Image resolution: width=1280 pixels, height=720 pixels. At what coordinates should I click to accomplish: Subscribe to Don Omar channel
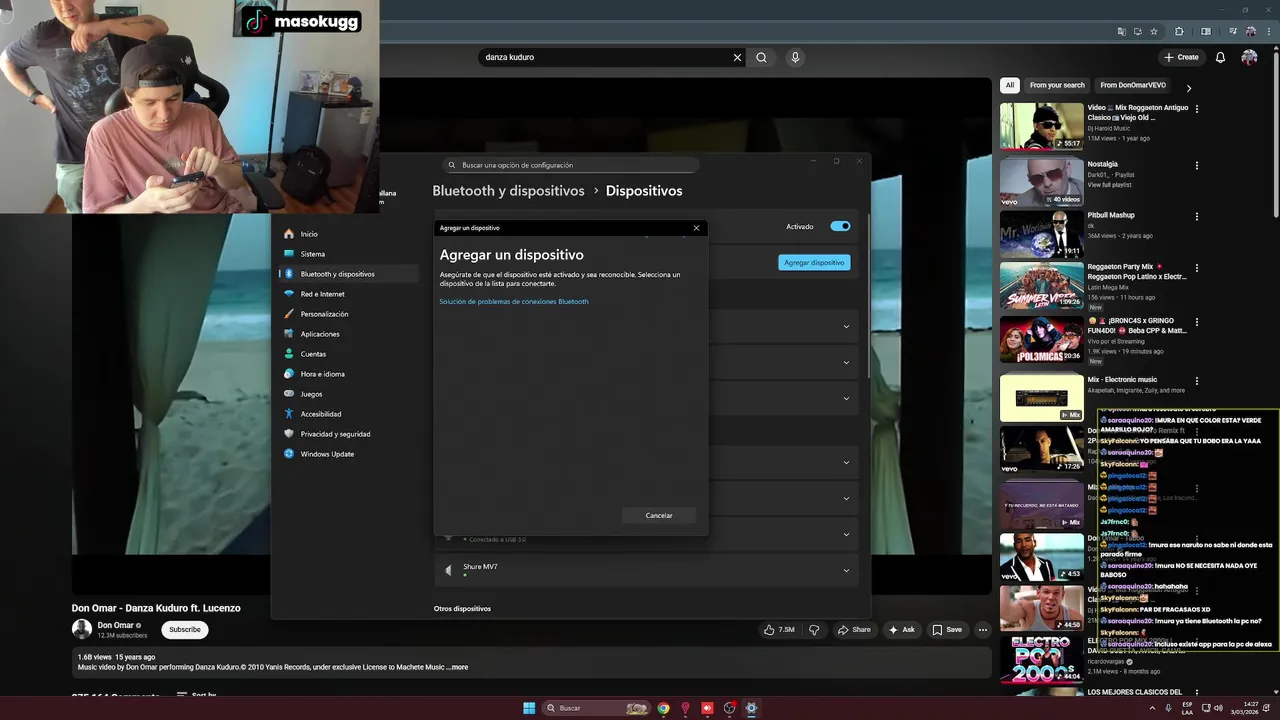tap(185, 630)
